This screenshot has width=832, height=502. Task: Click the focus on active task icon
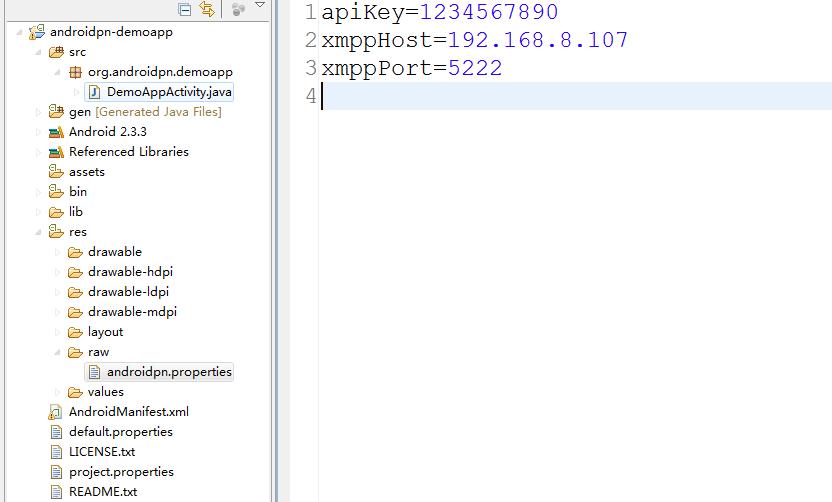tap(238, 9)
